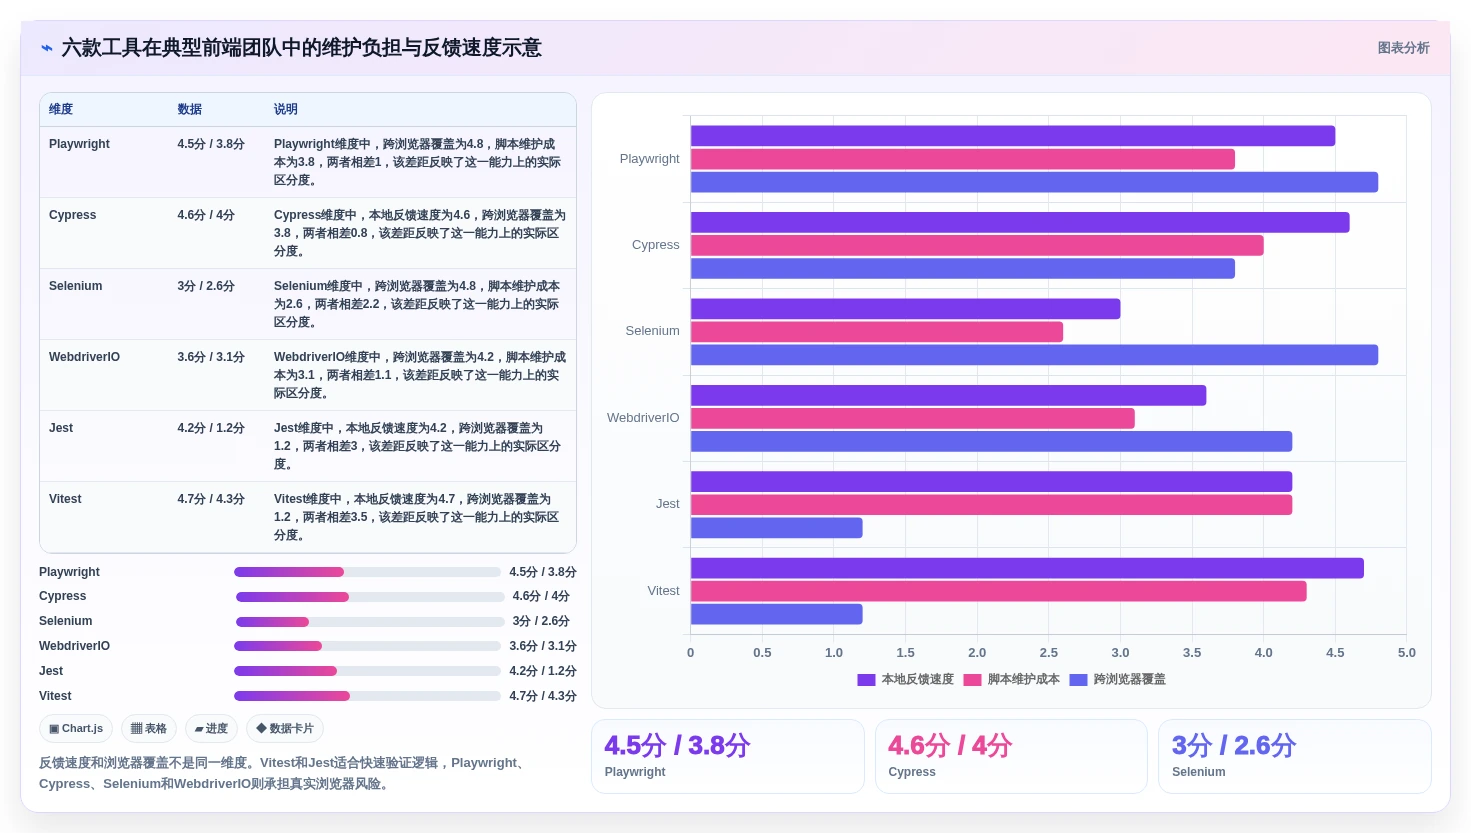1471x833 pixels.
Task: Select the Selenium table row name
Action: click(75, 286)
